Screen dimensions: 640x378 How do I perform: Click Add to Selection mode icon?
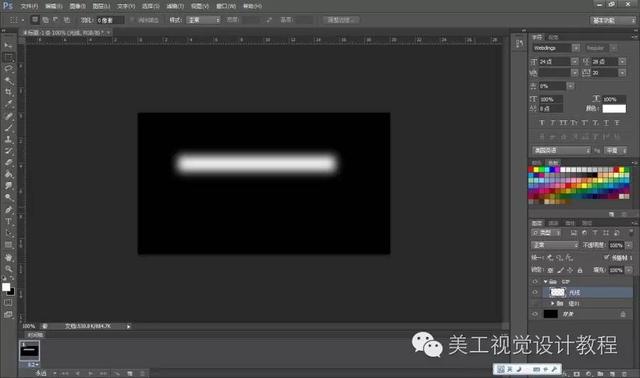click(x=45, y=20)
